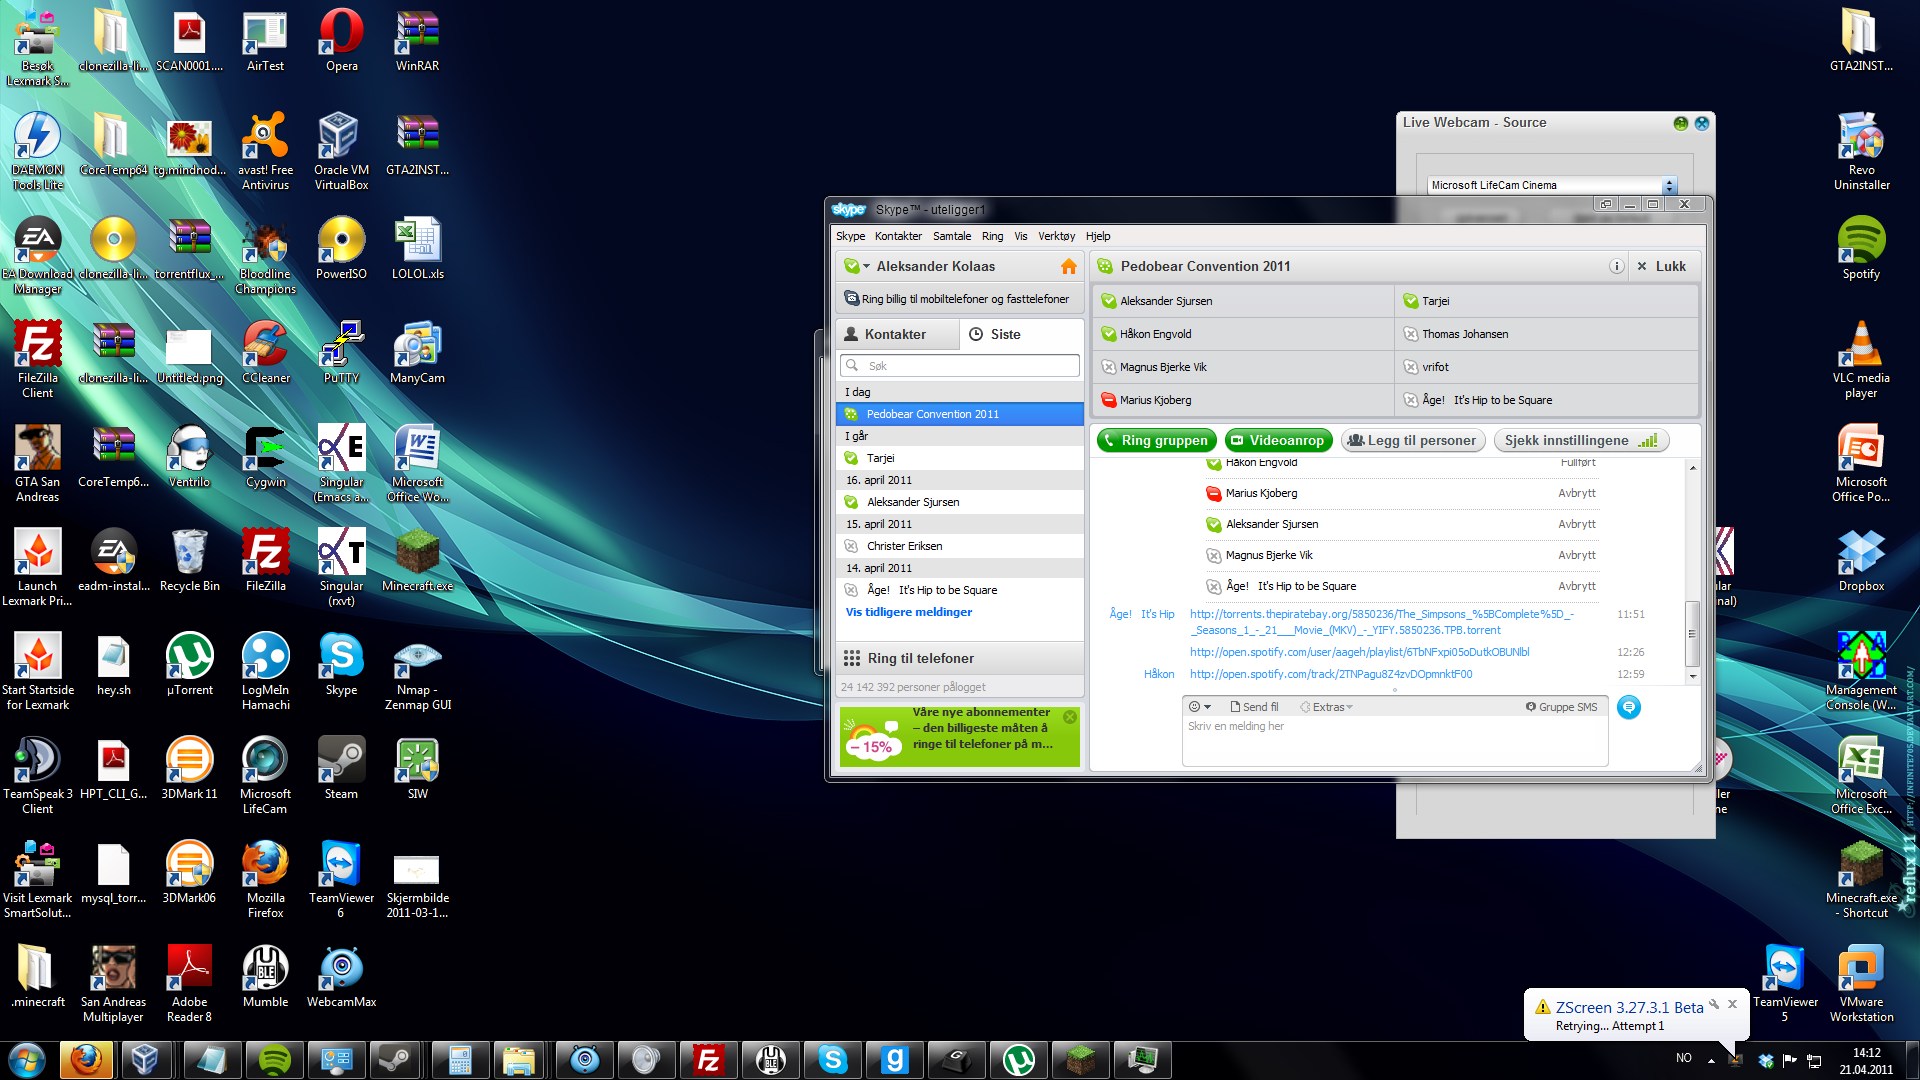The width and height of the screenshot is (1920, 1080).
Task: Switch to the Siste tab
Action: (1021, 335)
